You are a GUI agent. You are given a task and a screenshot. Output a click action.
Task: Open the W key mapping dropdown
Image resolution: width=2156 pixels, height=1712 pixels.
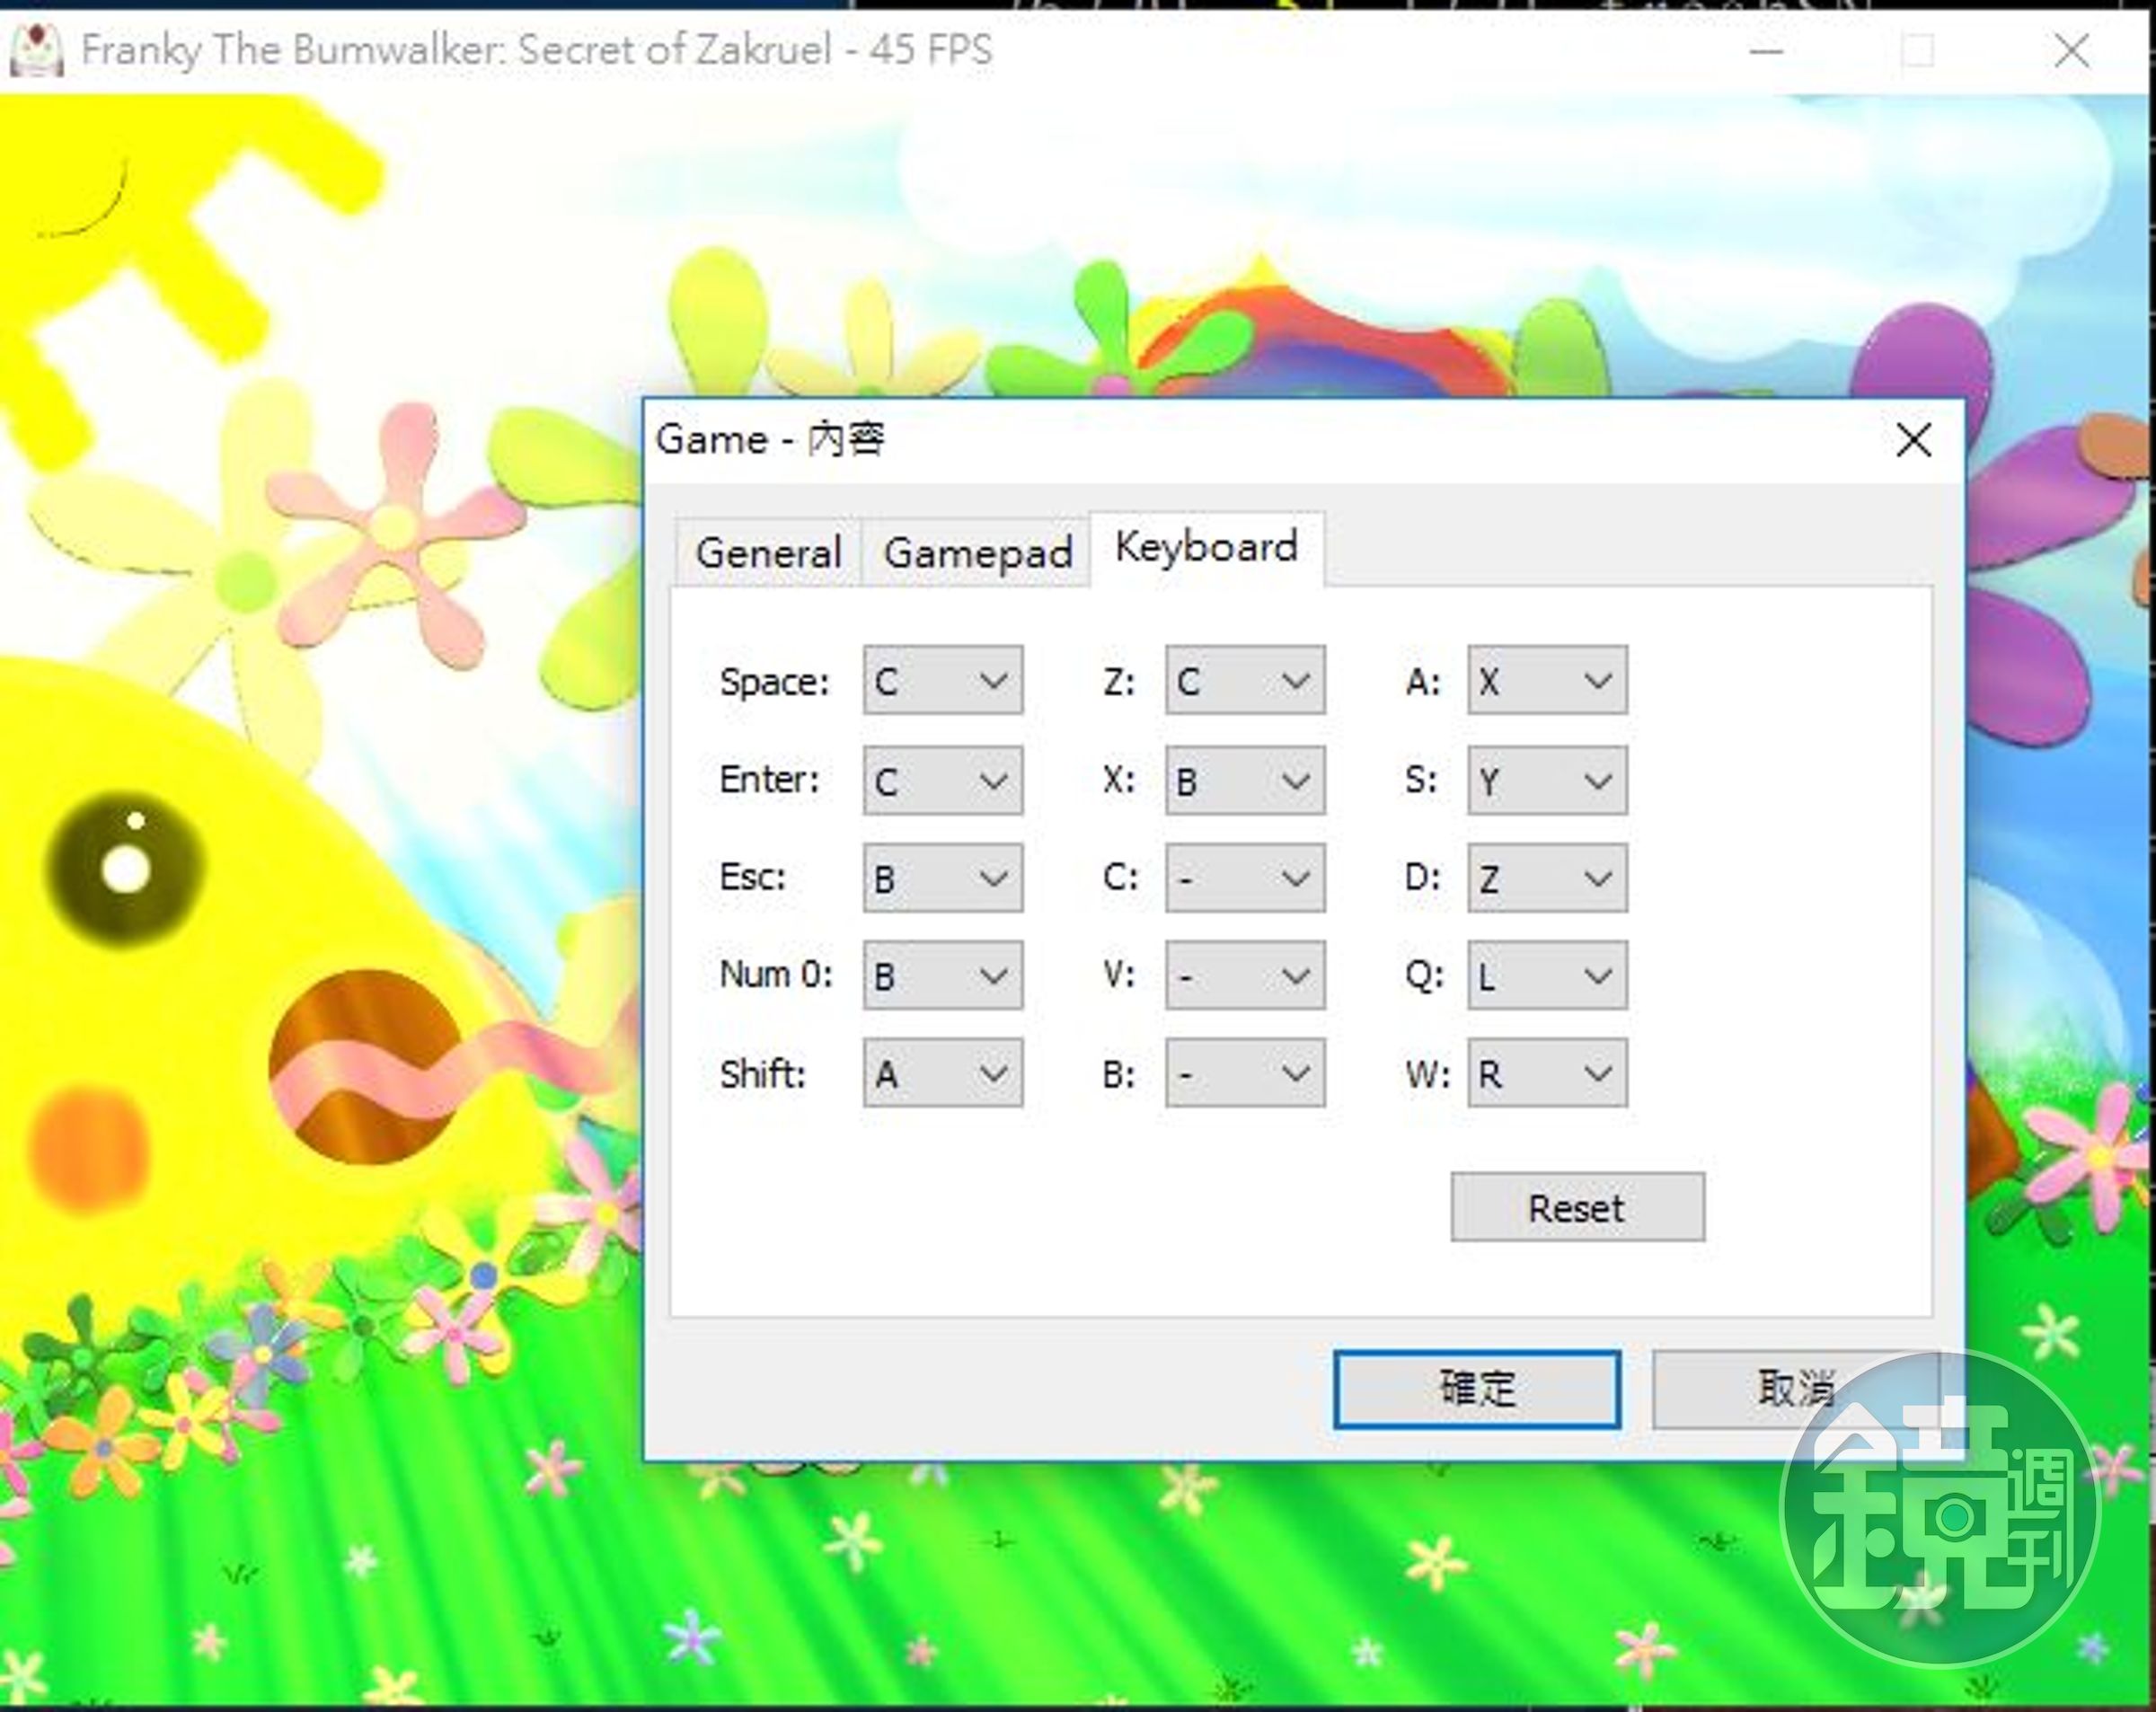coord(1547,1073)
